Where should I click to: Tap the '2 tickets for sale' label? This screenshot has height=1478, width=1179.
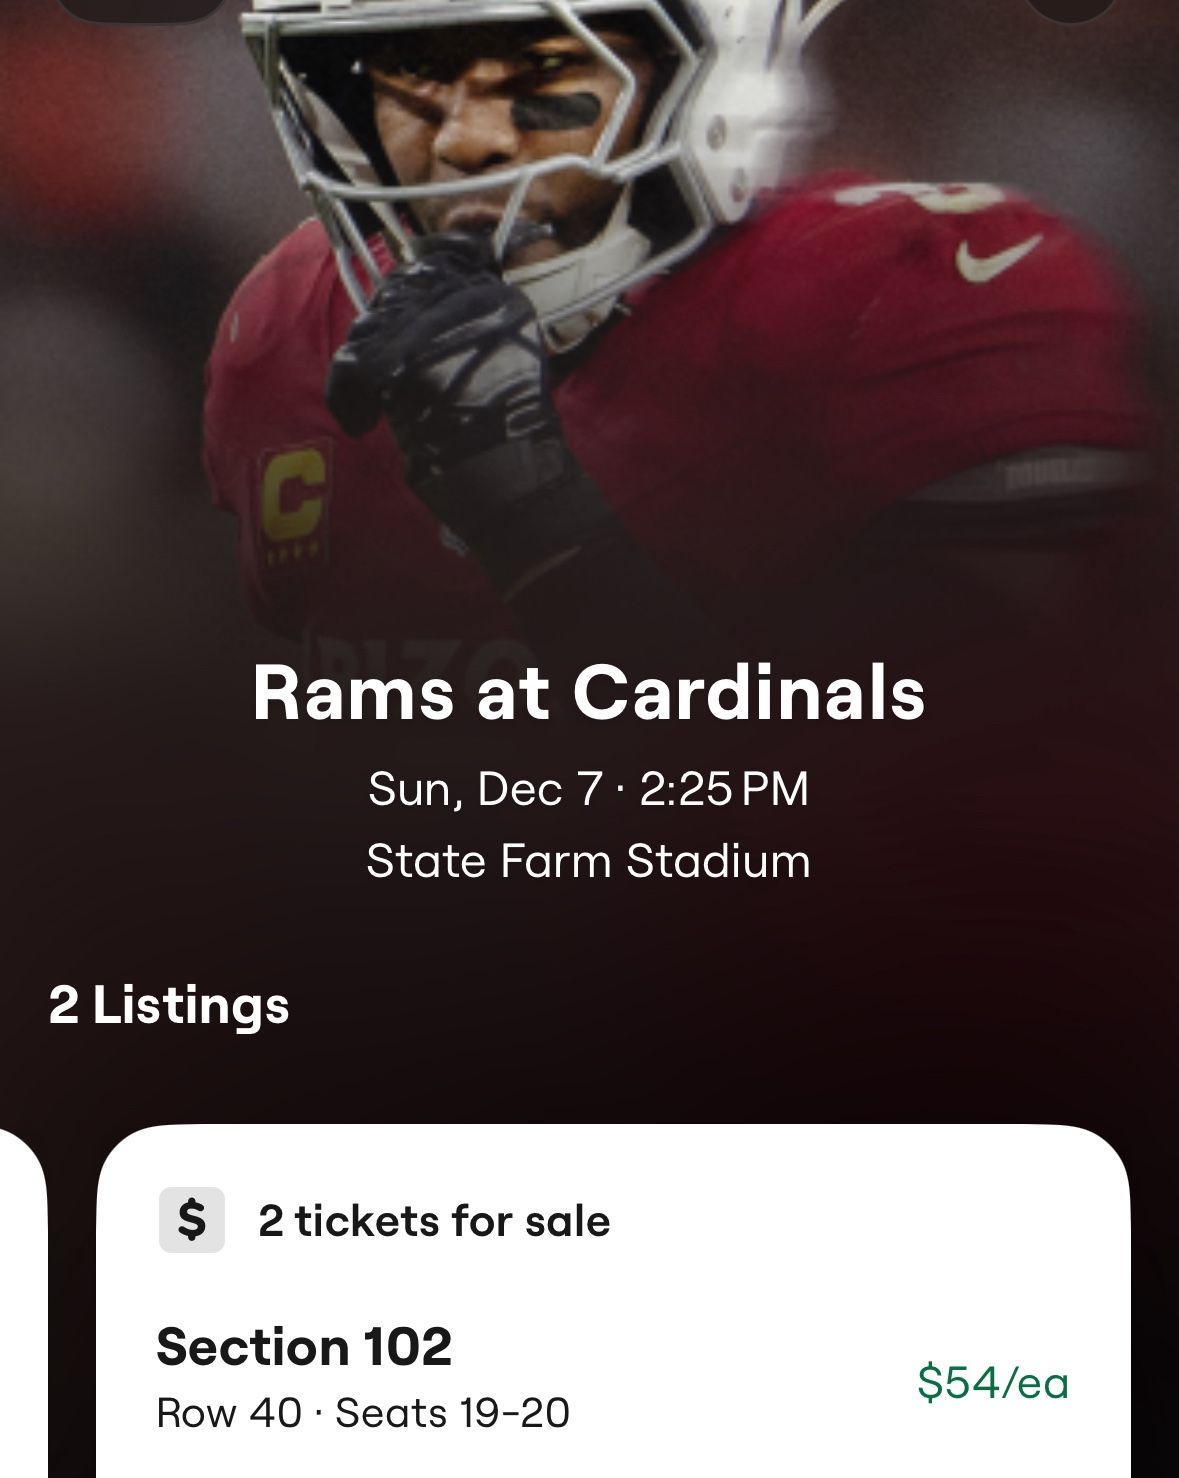[x=433, y=1221]
